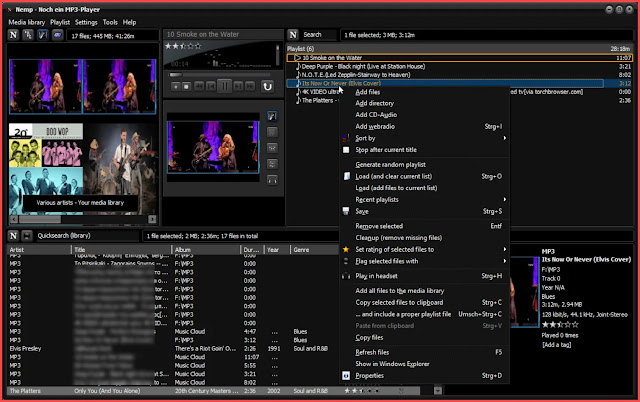Image resolution: width=640 pixels, height=402 pixels.
Task: Open the Help menu
Action: click(x=129, y=22)
